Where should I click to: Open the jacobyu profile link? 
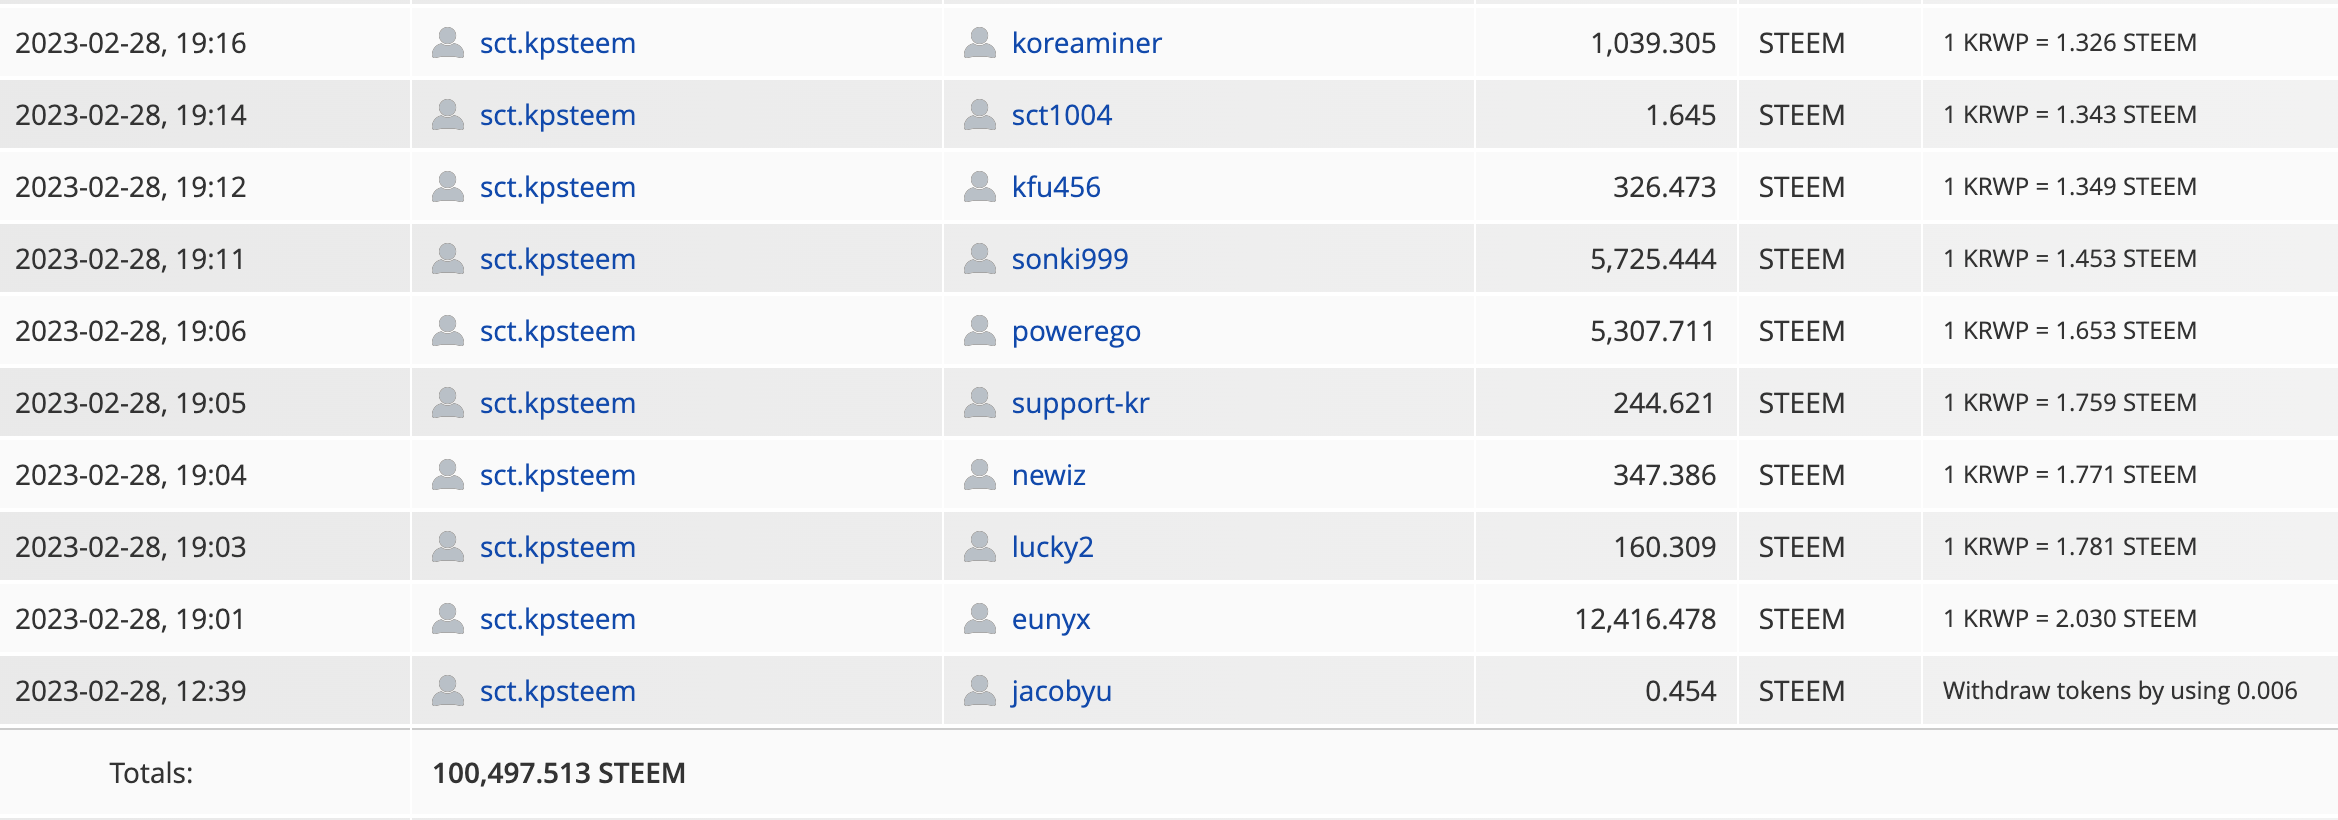tap(1061, 692)
